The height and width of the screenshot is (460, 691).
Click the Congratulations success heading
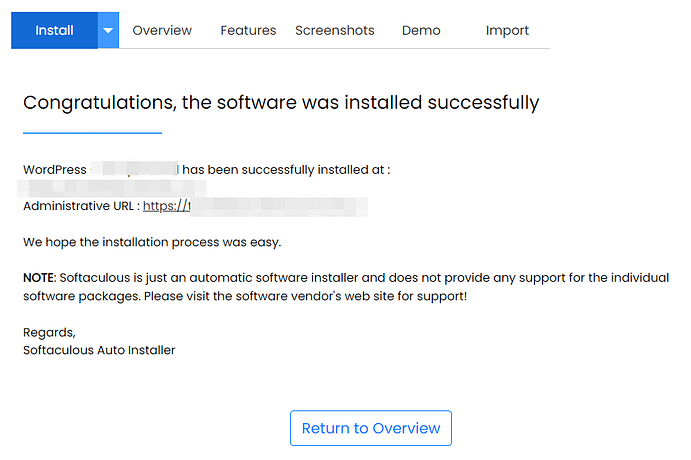pos(281,103)
